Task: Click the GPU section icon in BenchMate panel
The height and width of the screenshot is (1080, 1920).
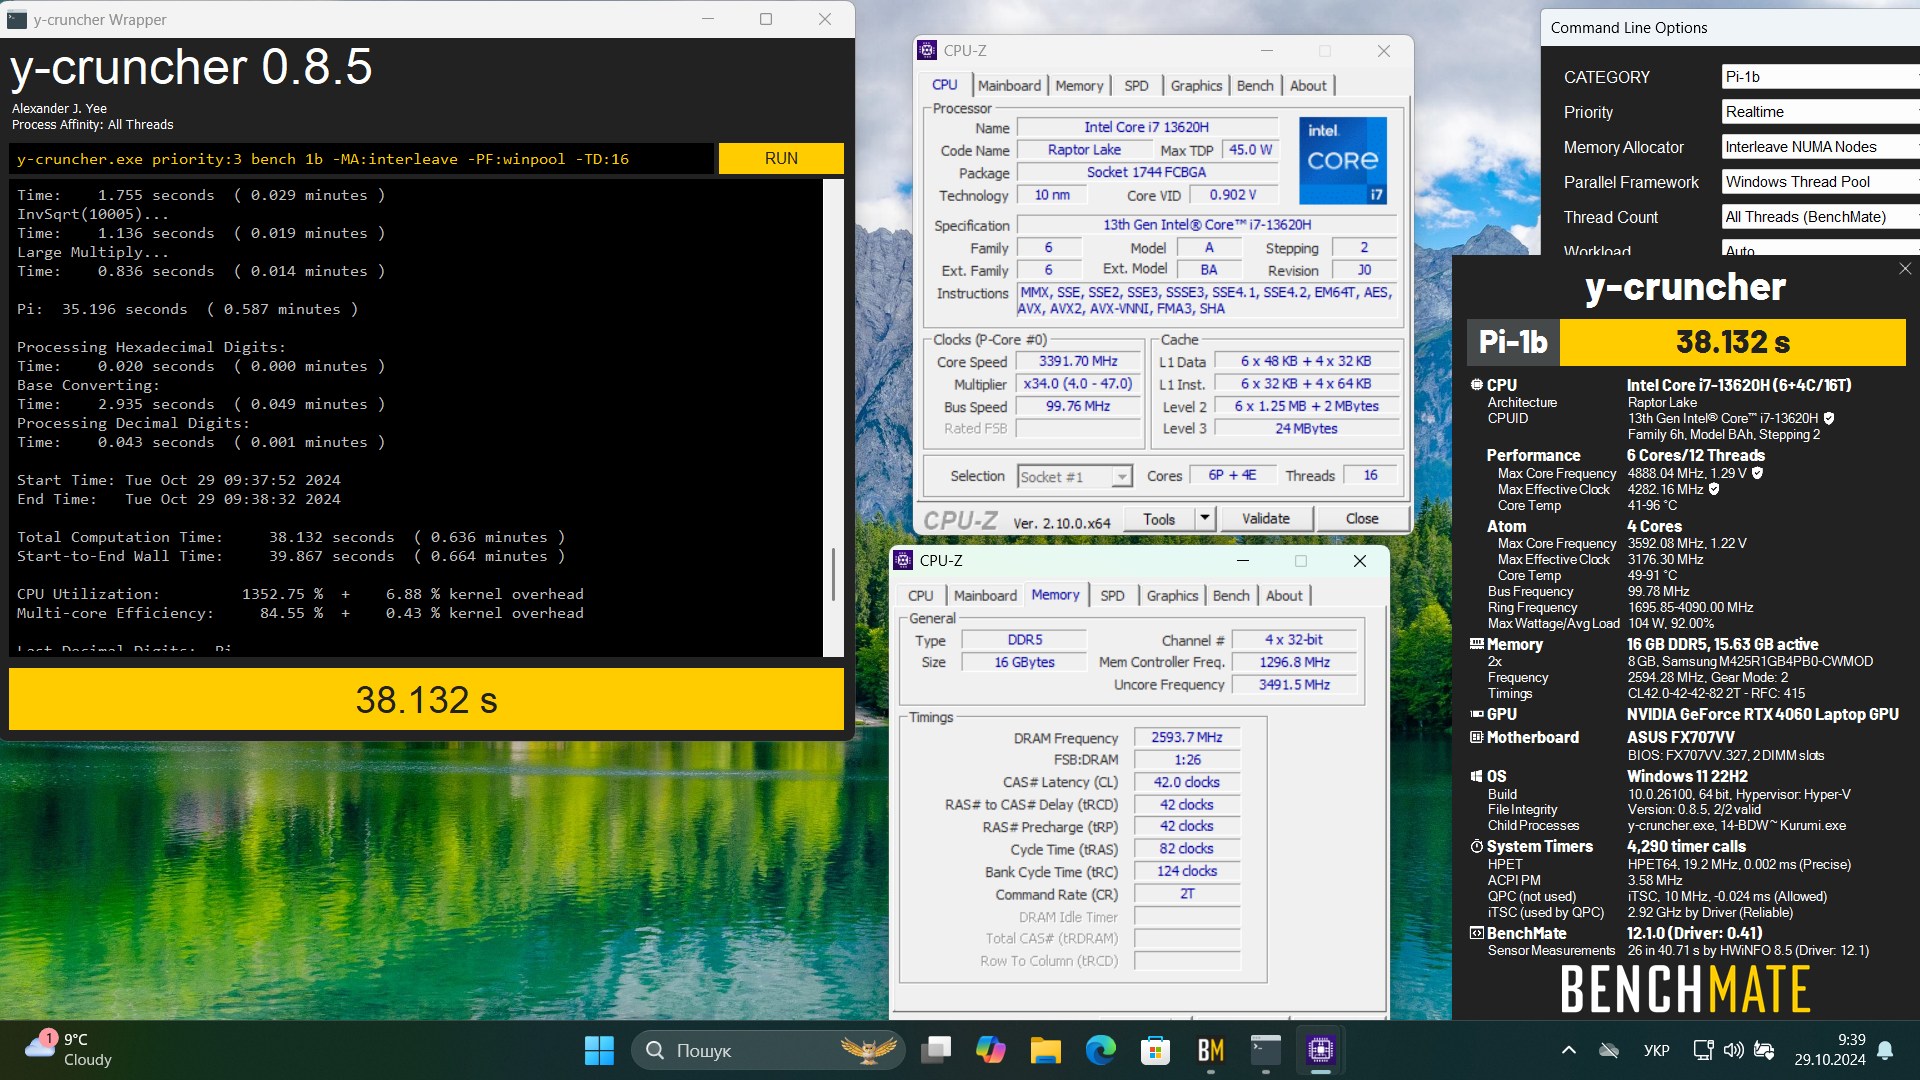Action: (1476, 714)
